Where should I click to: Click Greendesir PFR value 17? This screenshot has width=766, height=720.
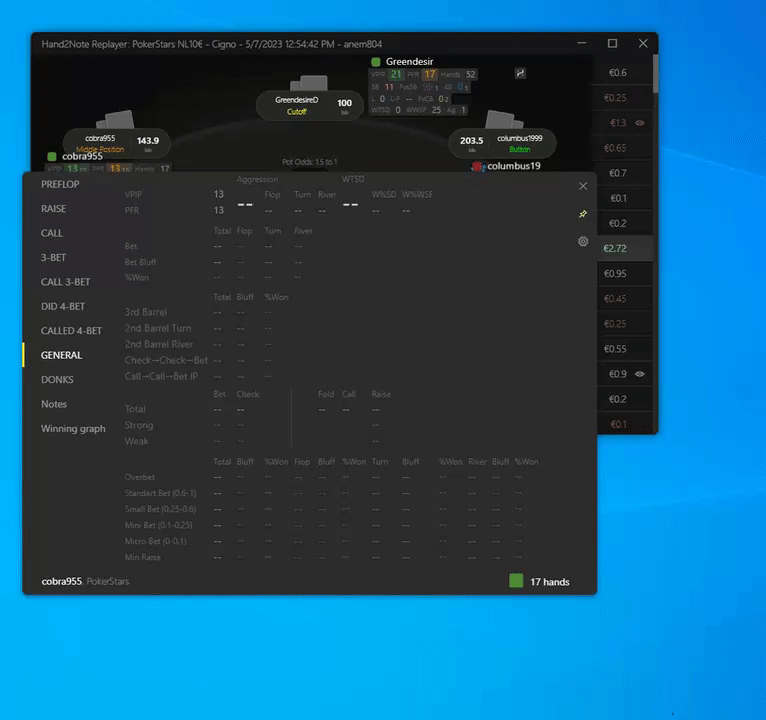point(430,74)
